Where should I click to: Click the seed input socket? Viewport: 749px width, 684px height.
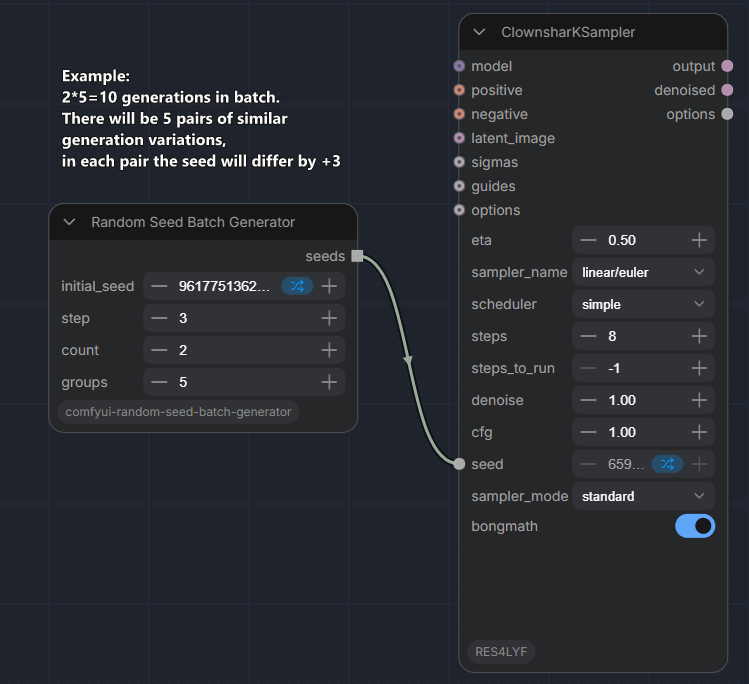click(x=459, y=464)
